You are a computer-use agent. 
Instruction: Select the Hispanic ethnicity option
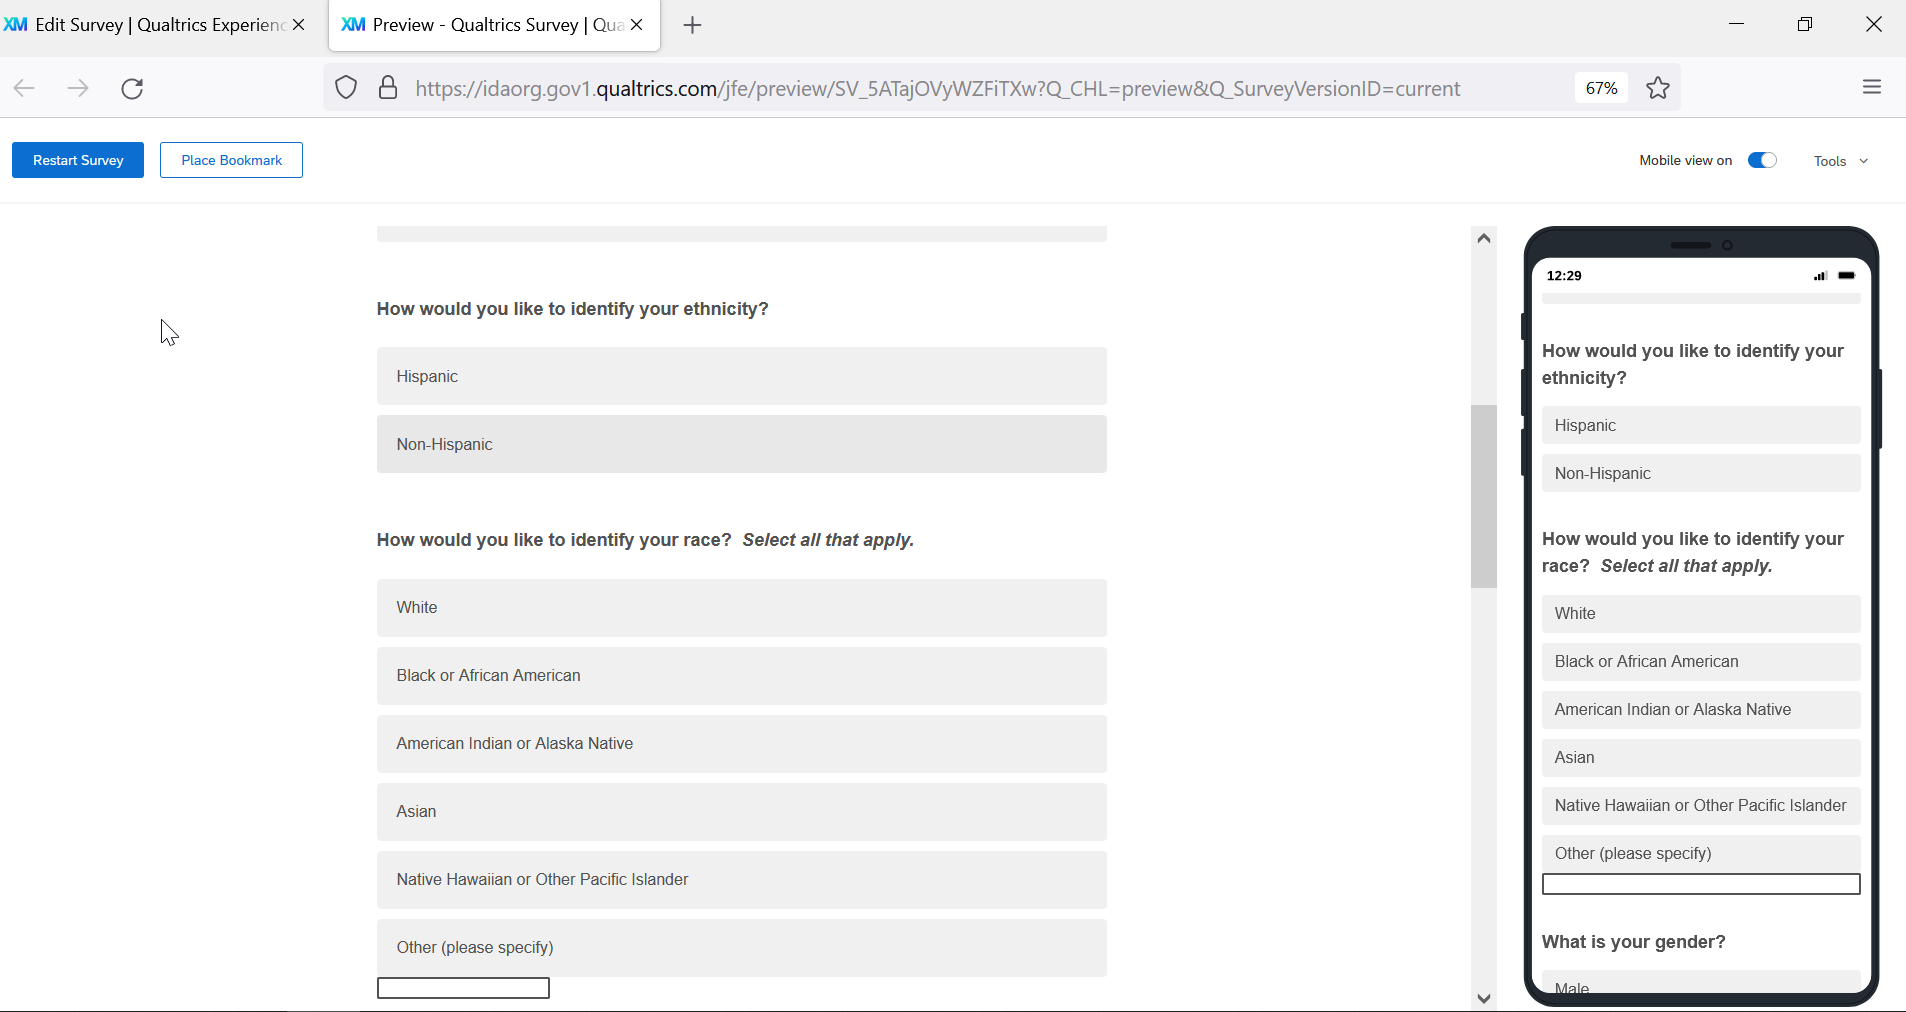(741, 376)
